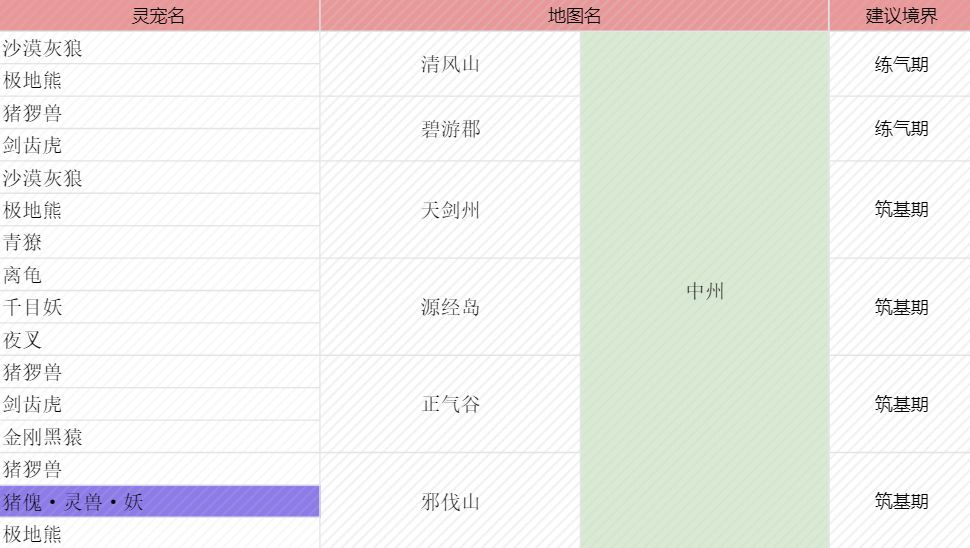Select 练气期 in the 清风山 row

click(900, 65)
